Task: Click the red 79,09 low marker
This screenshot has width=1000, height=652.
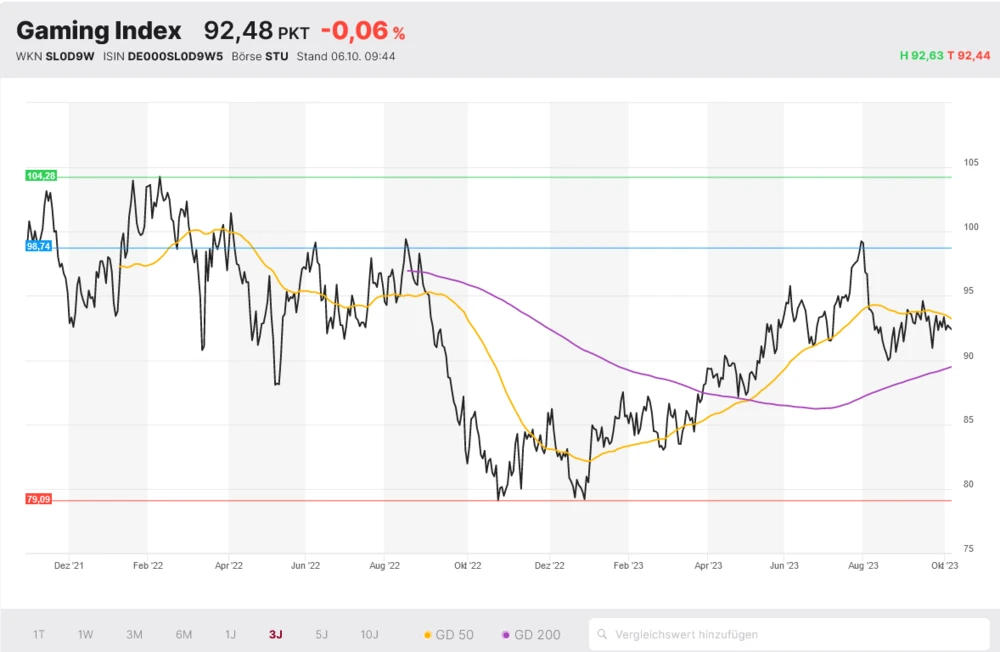Action: [x=39, y=499]
